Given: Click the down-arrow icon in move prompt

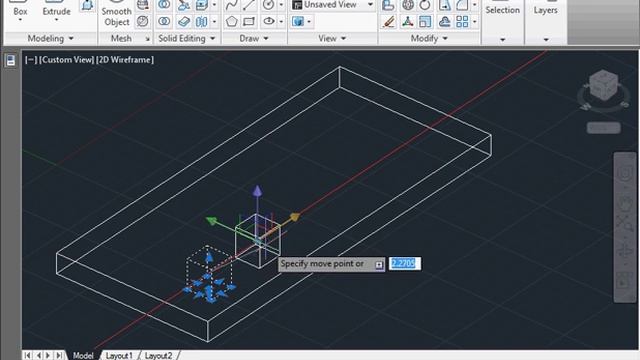Looking at the screenshot, I should point(379,265).
